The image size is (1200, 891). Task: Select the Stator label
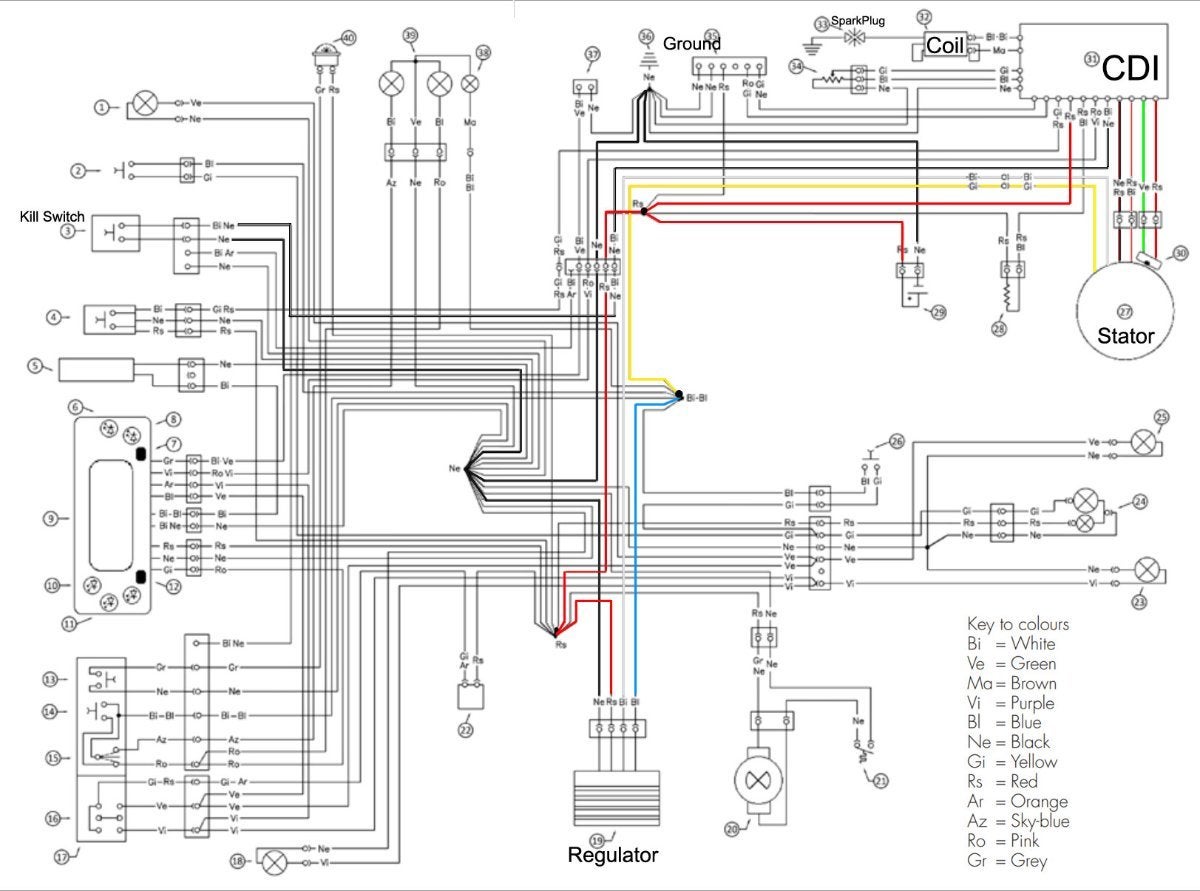[x=1125, y=337]
